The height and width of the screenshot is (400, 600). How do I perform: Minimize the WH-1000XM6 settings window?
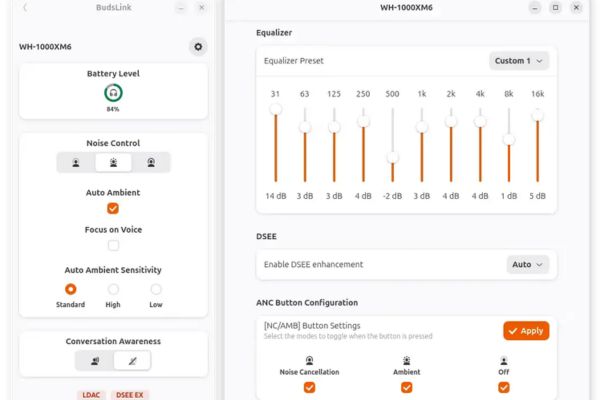[535, 7]
